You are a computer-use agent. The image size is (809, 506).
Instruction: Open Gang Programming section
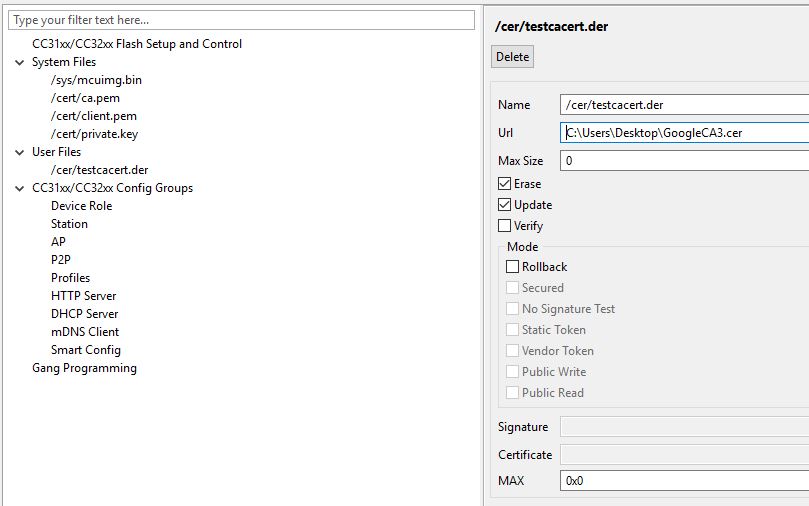[84, 368]
